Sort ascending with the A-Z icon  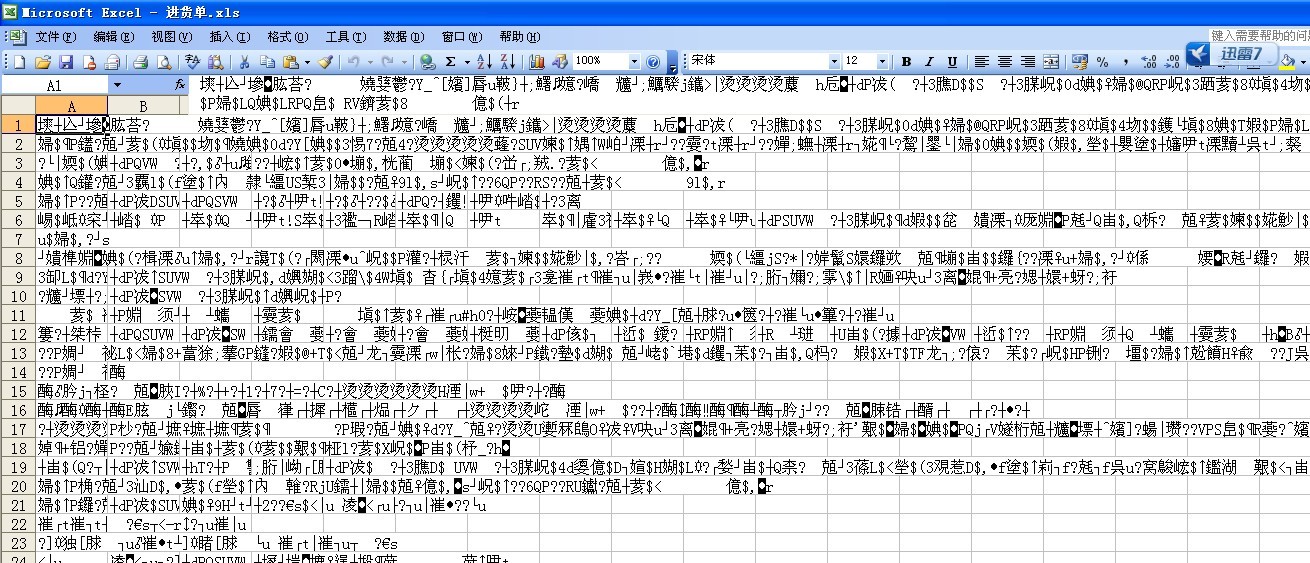tap(484, 61)
